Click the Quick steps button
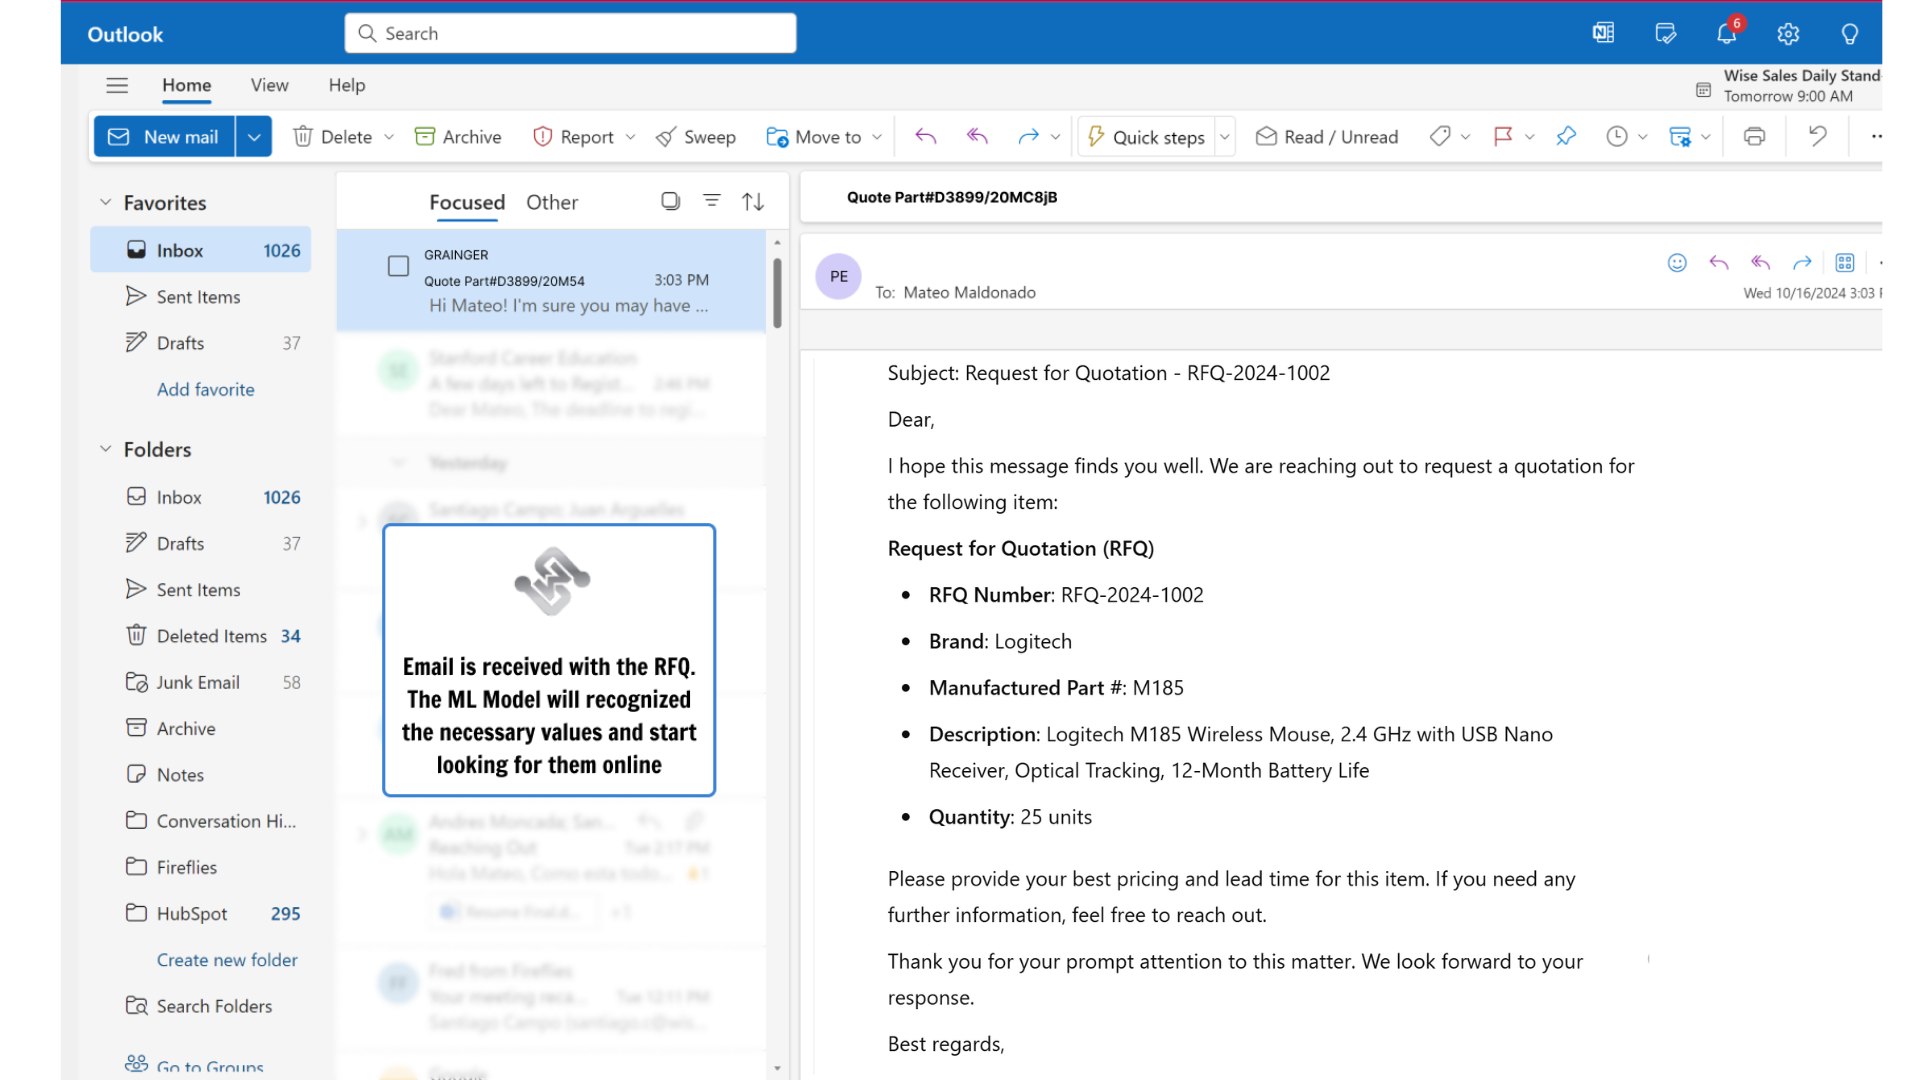The height and width of the screenshot is (1080, 1920). (x=1146, y=137)
